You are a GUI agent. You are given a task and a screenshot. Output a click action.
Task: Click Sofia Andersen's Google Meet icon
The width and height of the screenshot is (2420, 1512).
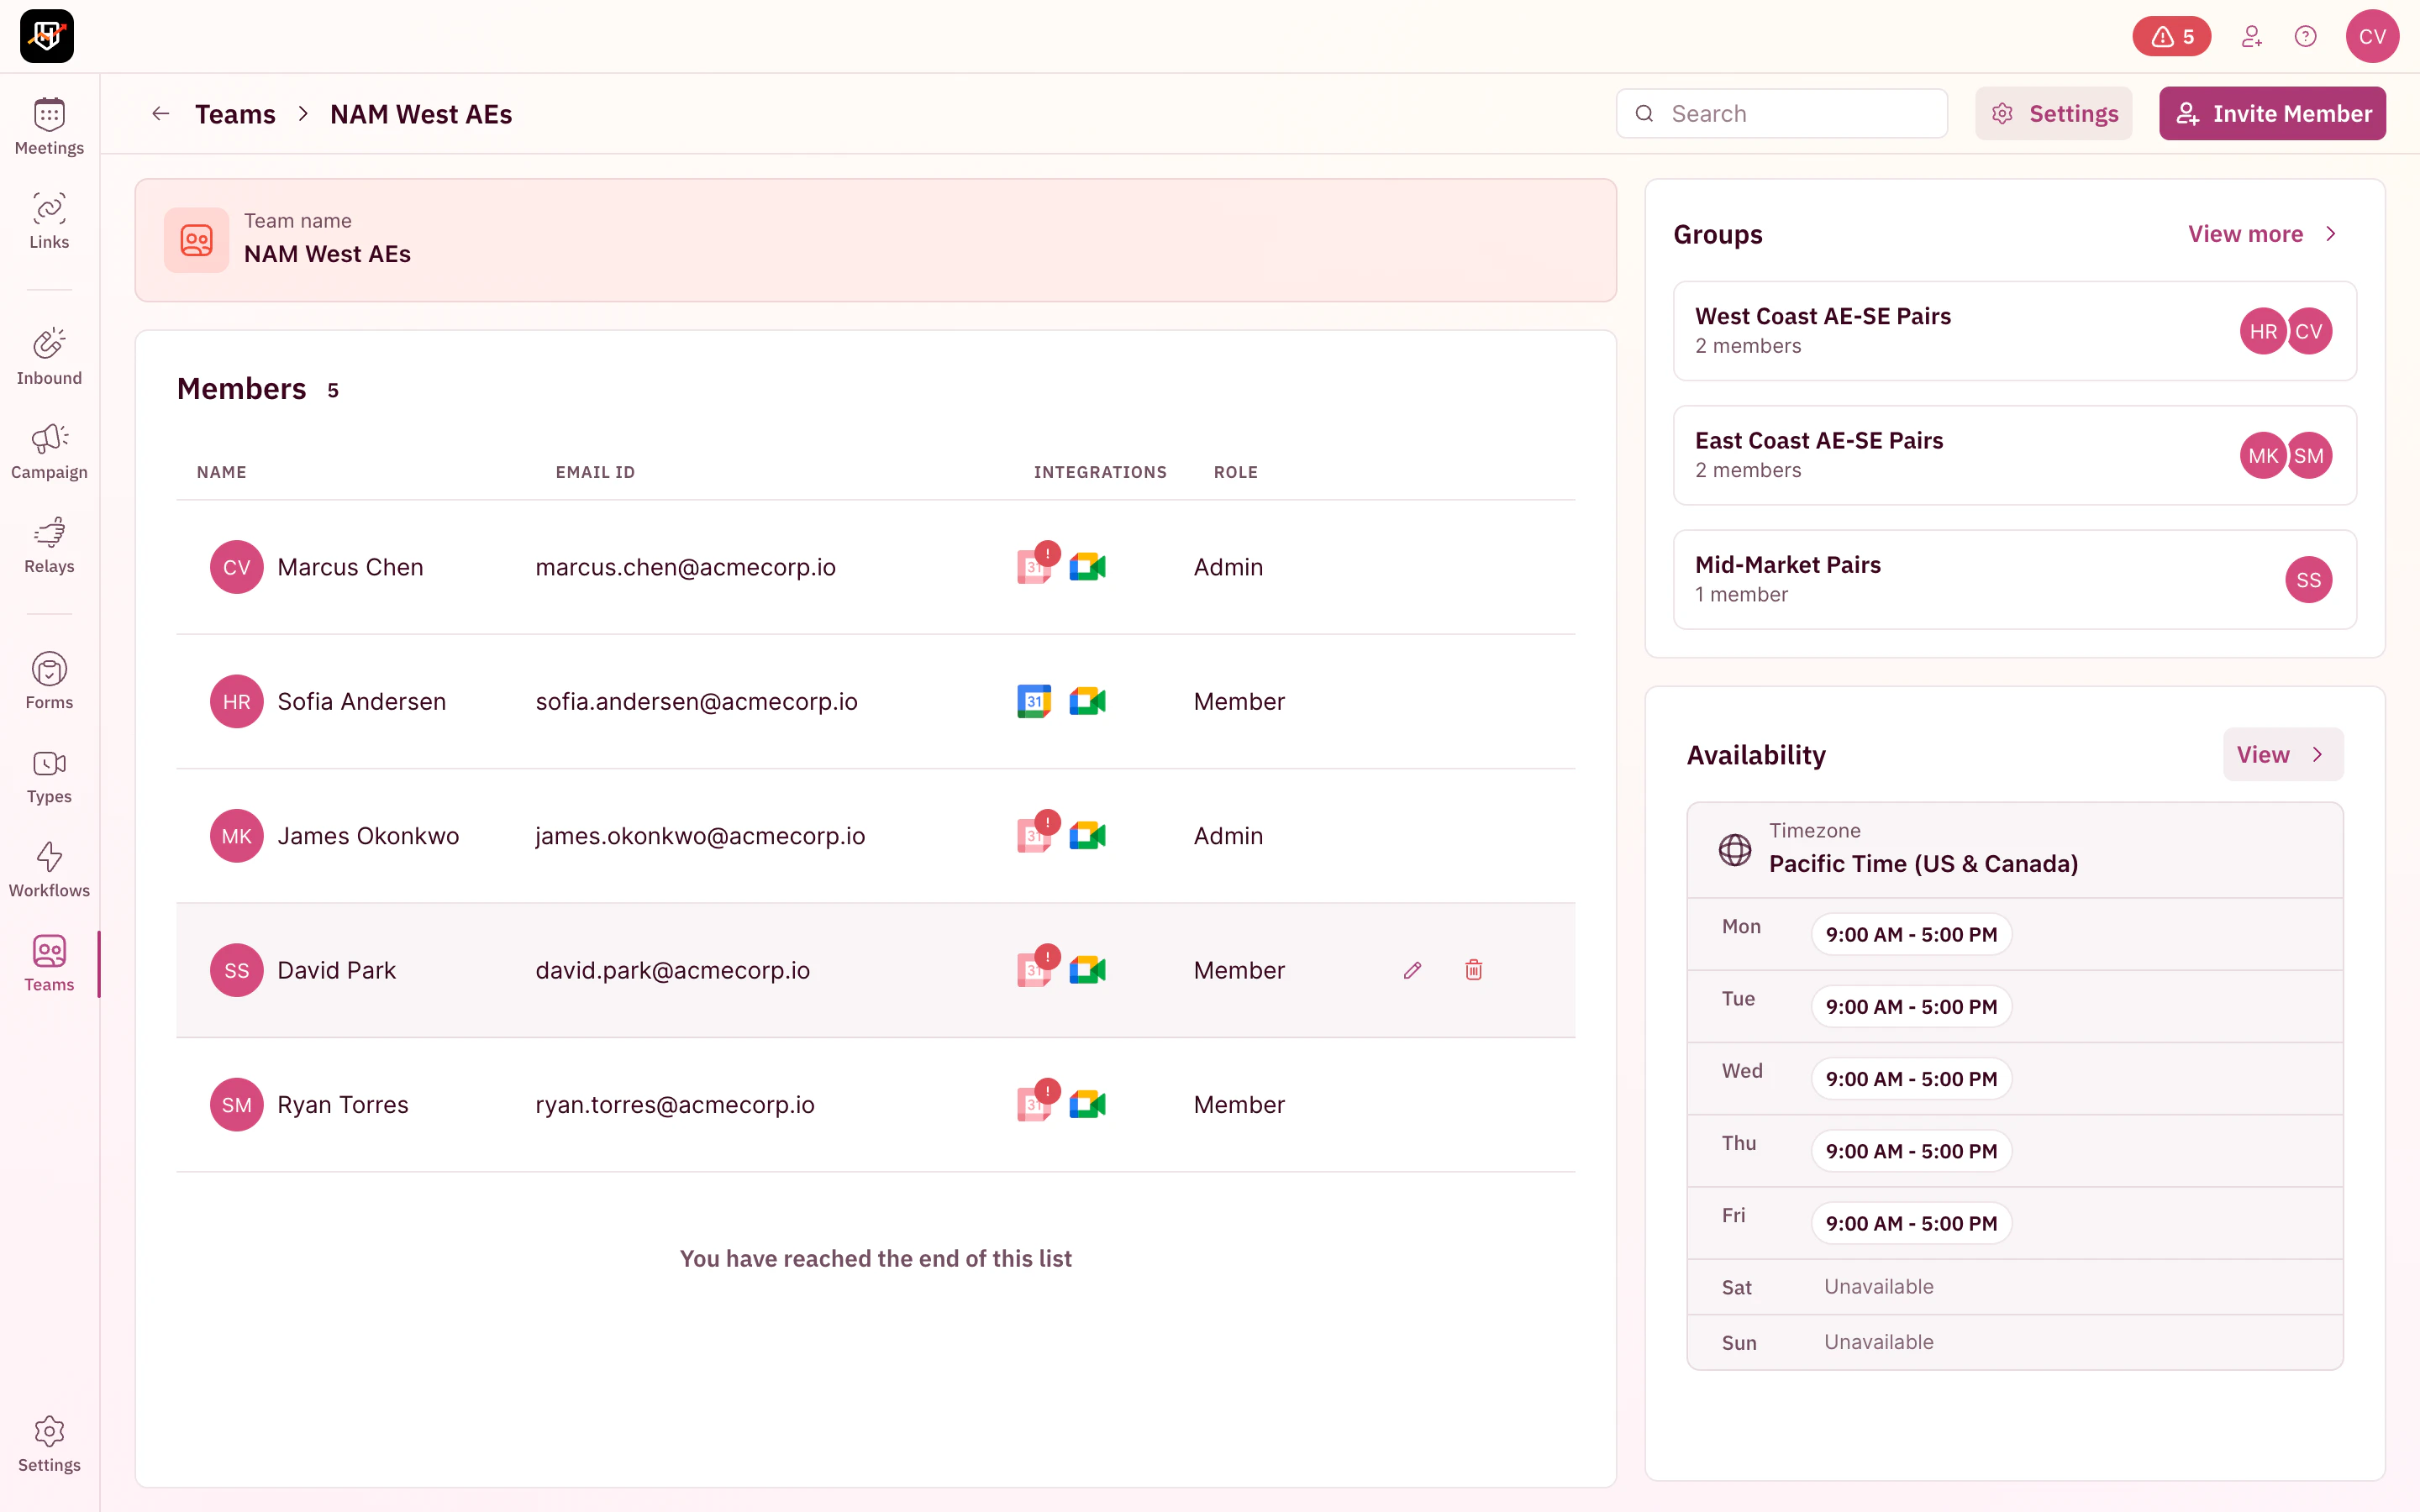(1087, 701)
